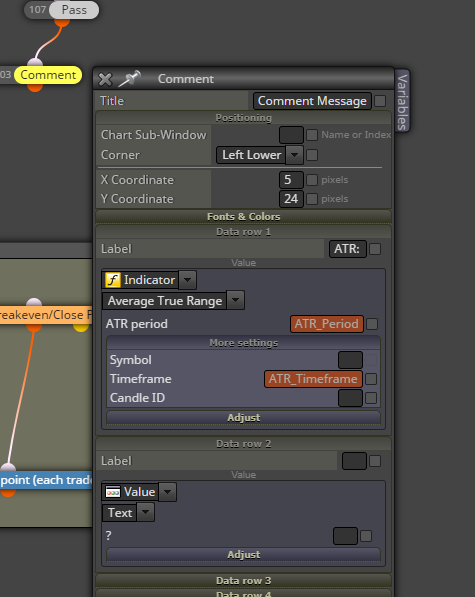The image size is (475, 597).
Task: Click the orange connector below Comment block
Action: click(x=35, y=87)
